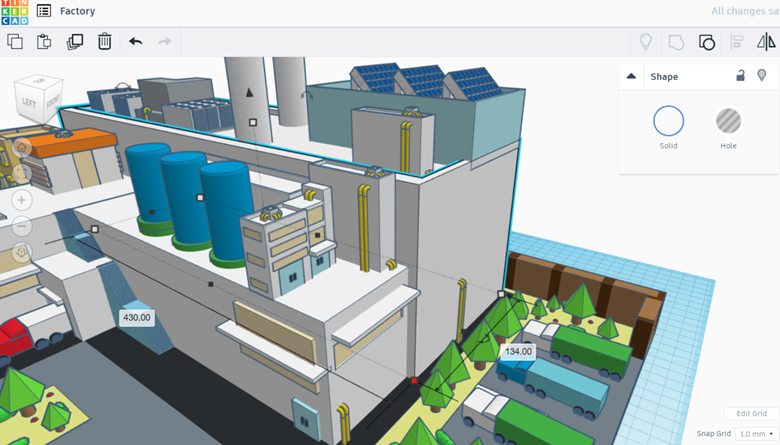This screenshot has width=780, height=445.
Task: Delete the selection with the trash icon
Action: point(104,42)
